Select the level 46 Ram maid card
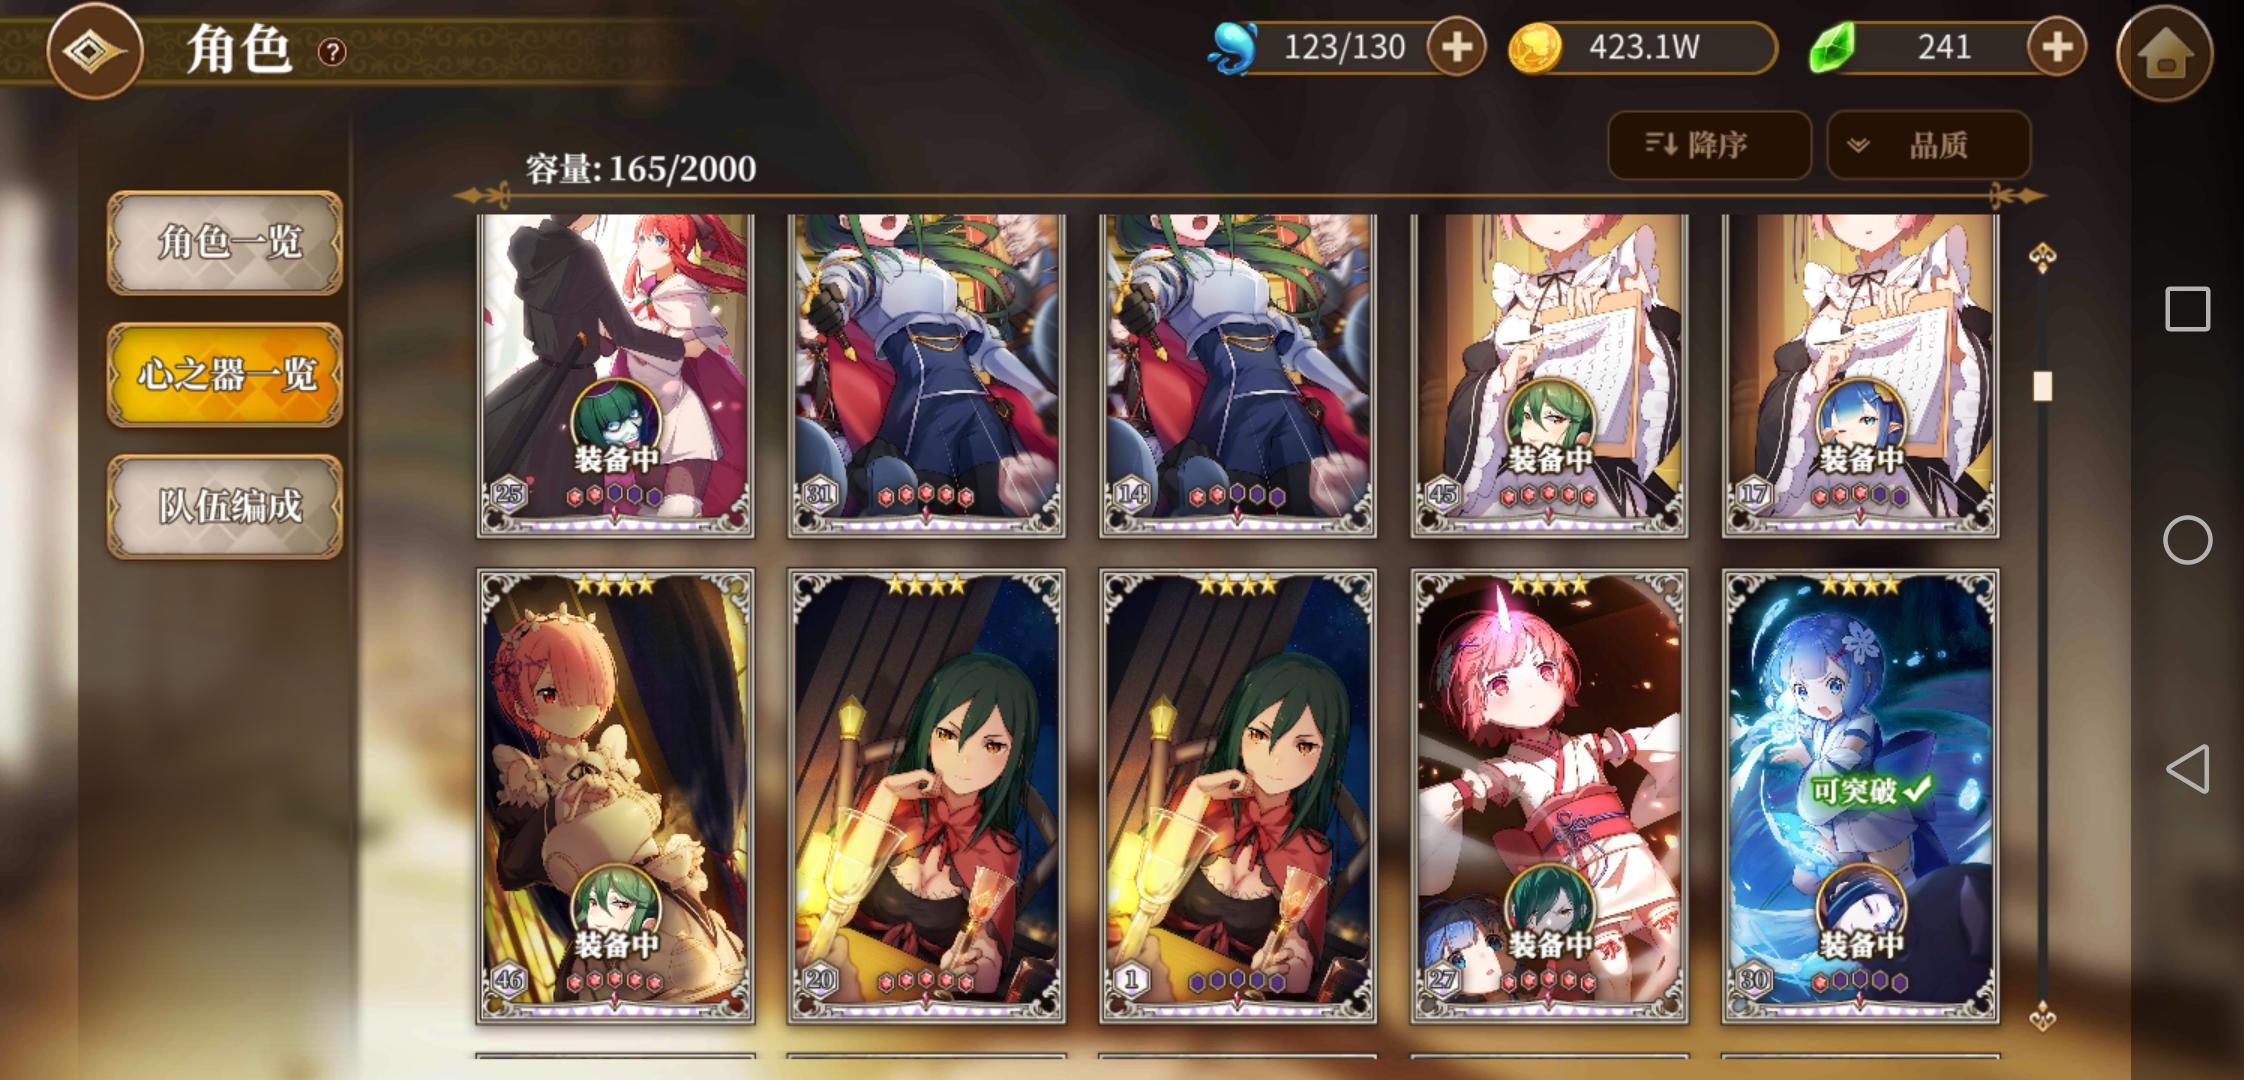 click(x=616, y=796)
